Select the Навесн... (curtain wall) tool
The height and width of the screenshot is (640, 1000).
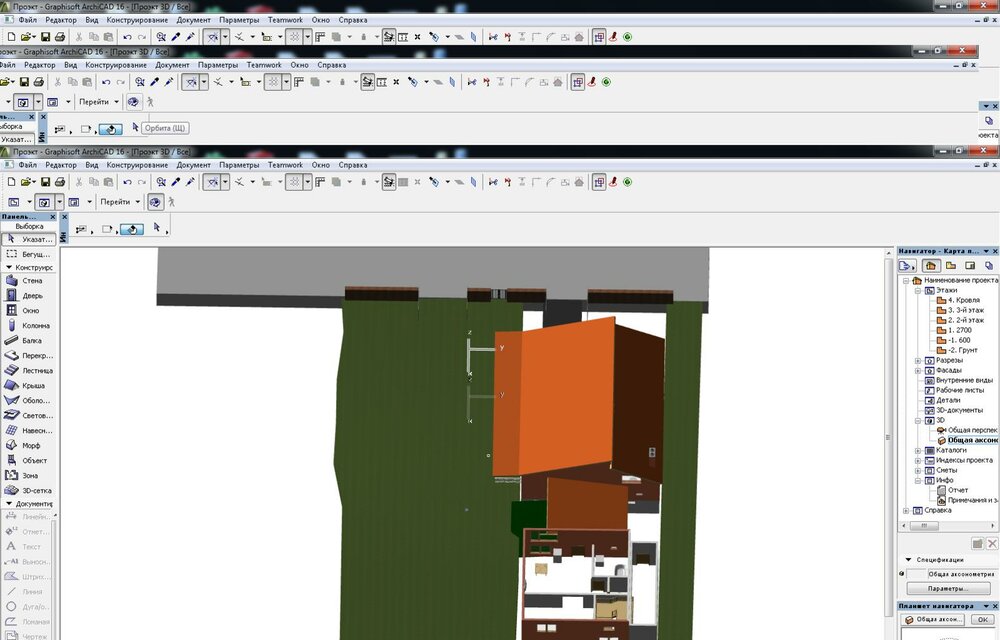28,430
